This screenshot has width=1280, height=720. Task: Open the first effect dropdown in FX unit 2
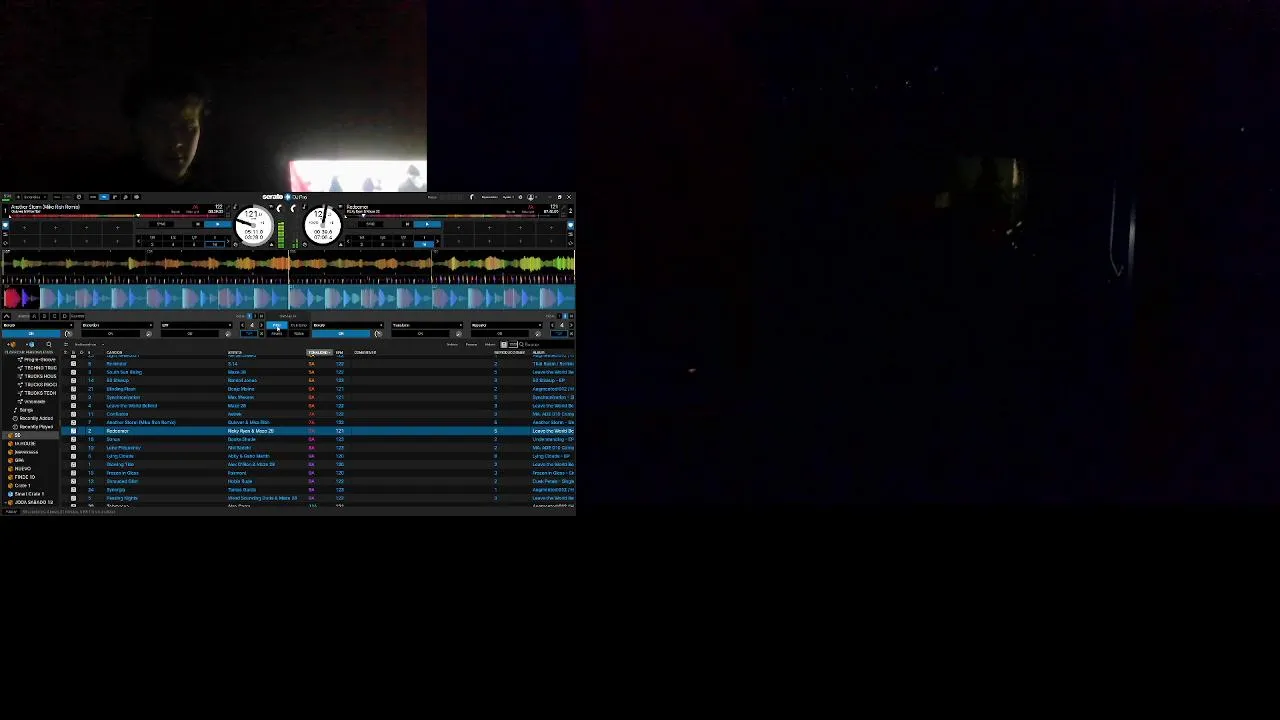click(347, 325)
